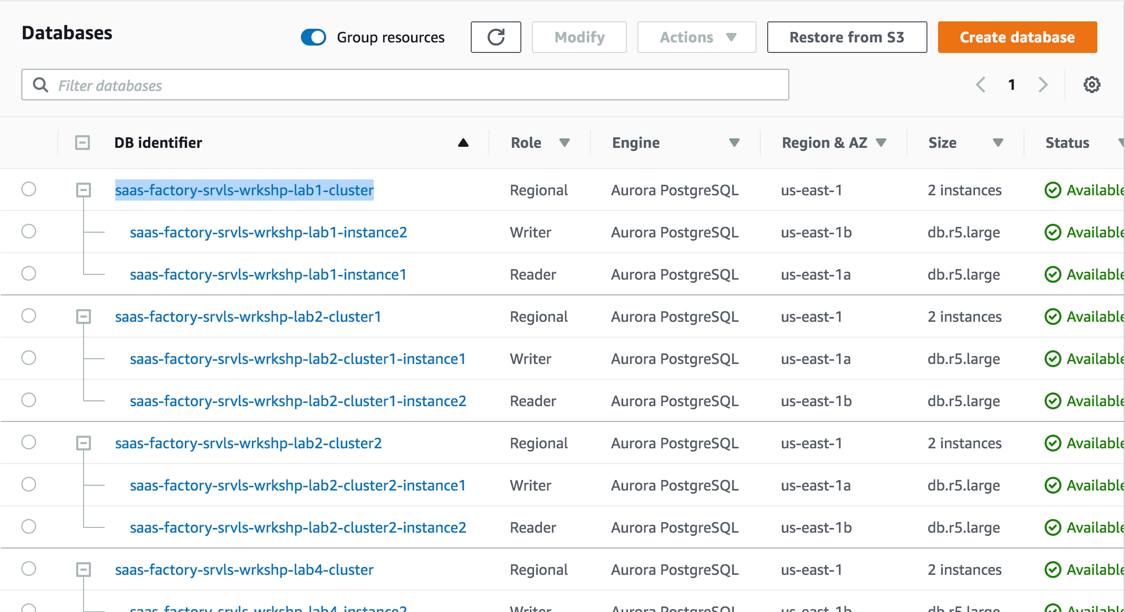The width and height of the screenshot is (1125, 612).
Task: Open saas-factory-srvls-wrkshp-lab1-instance1 link
Action: tap(268, 274)
